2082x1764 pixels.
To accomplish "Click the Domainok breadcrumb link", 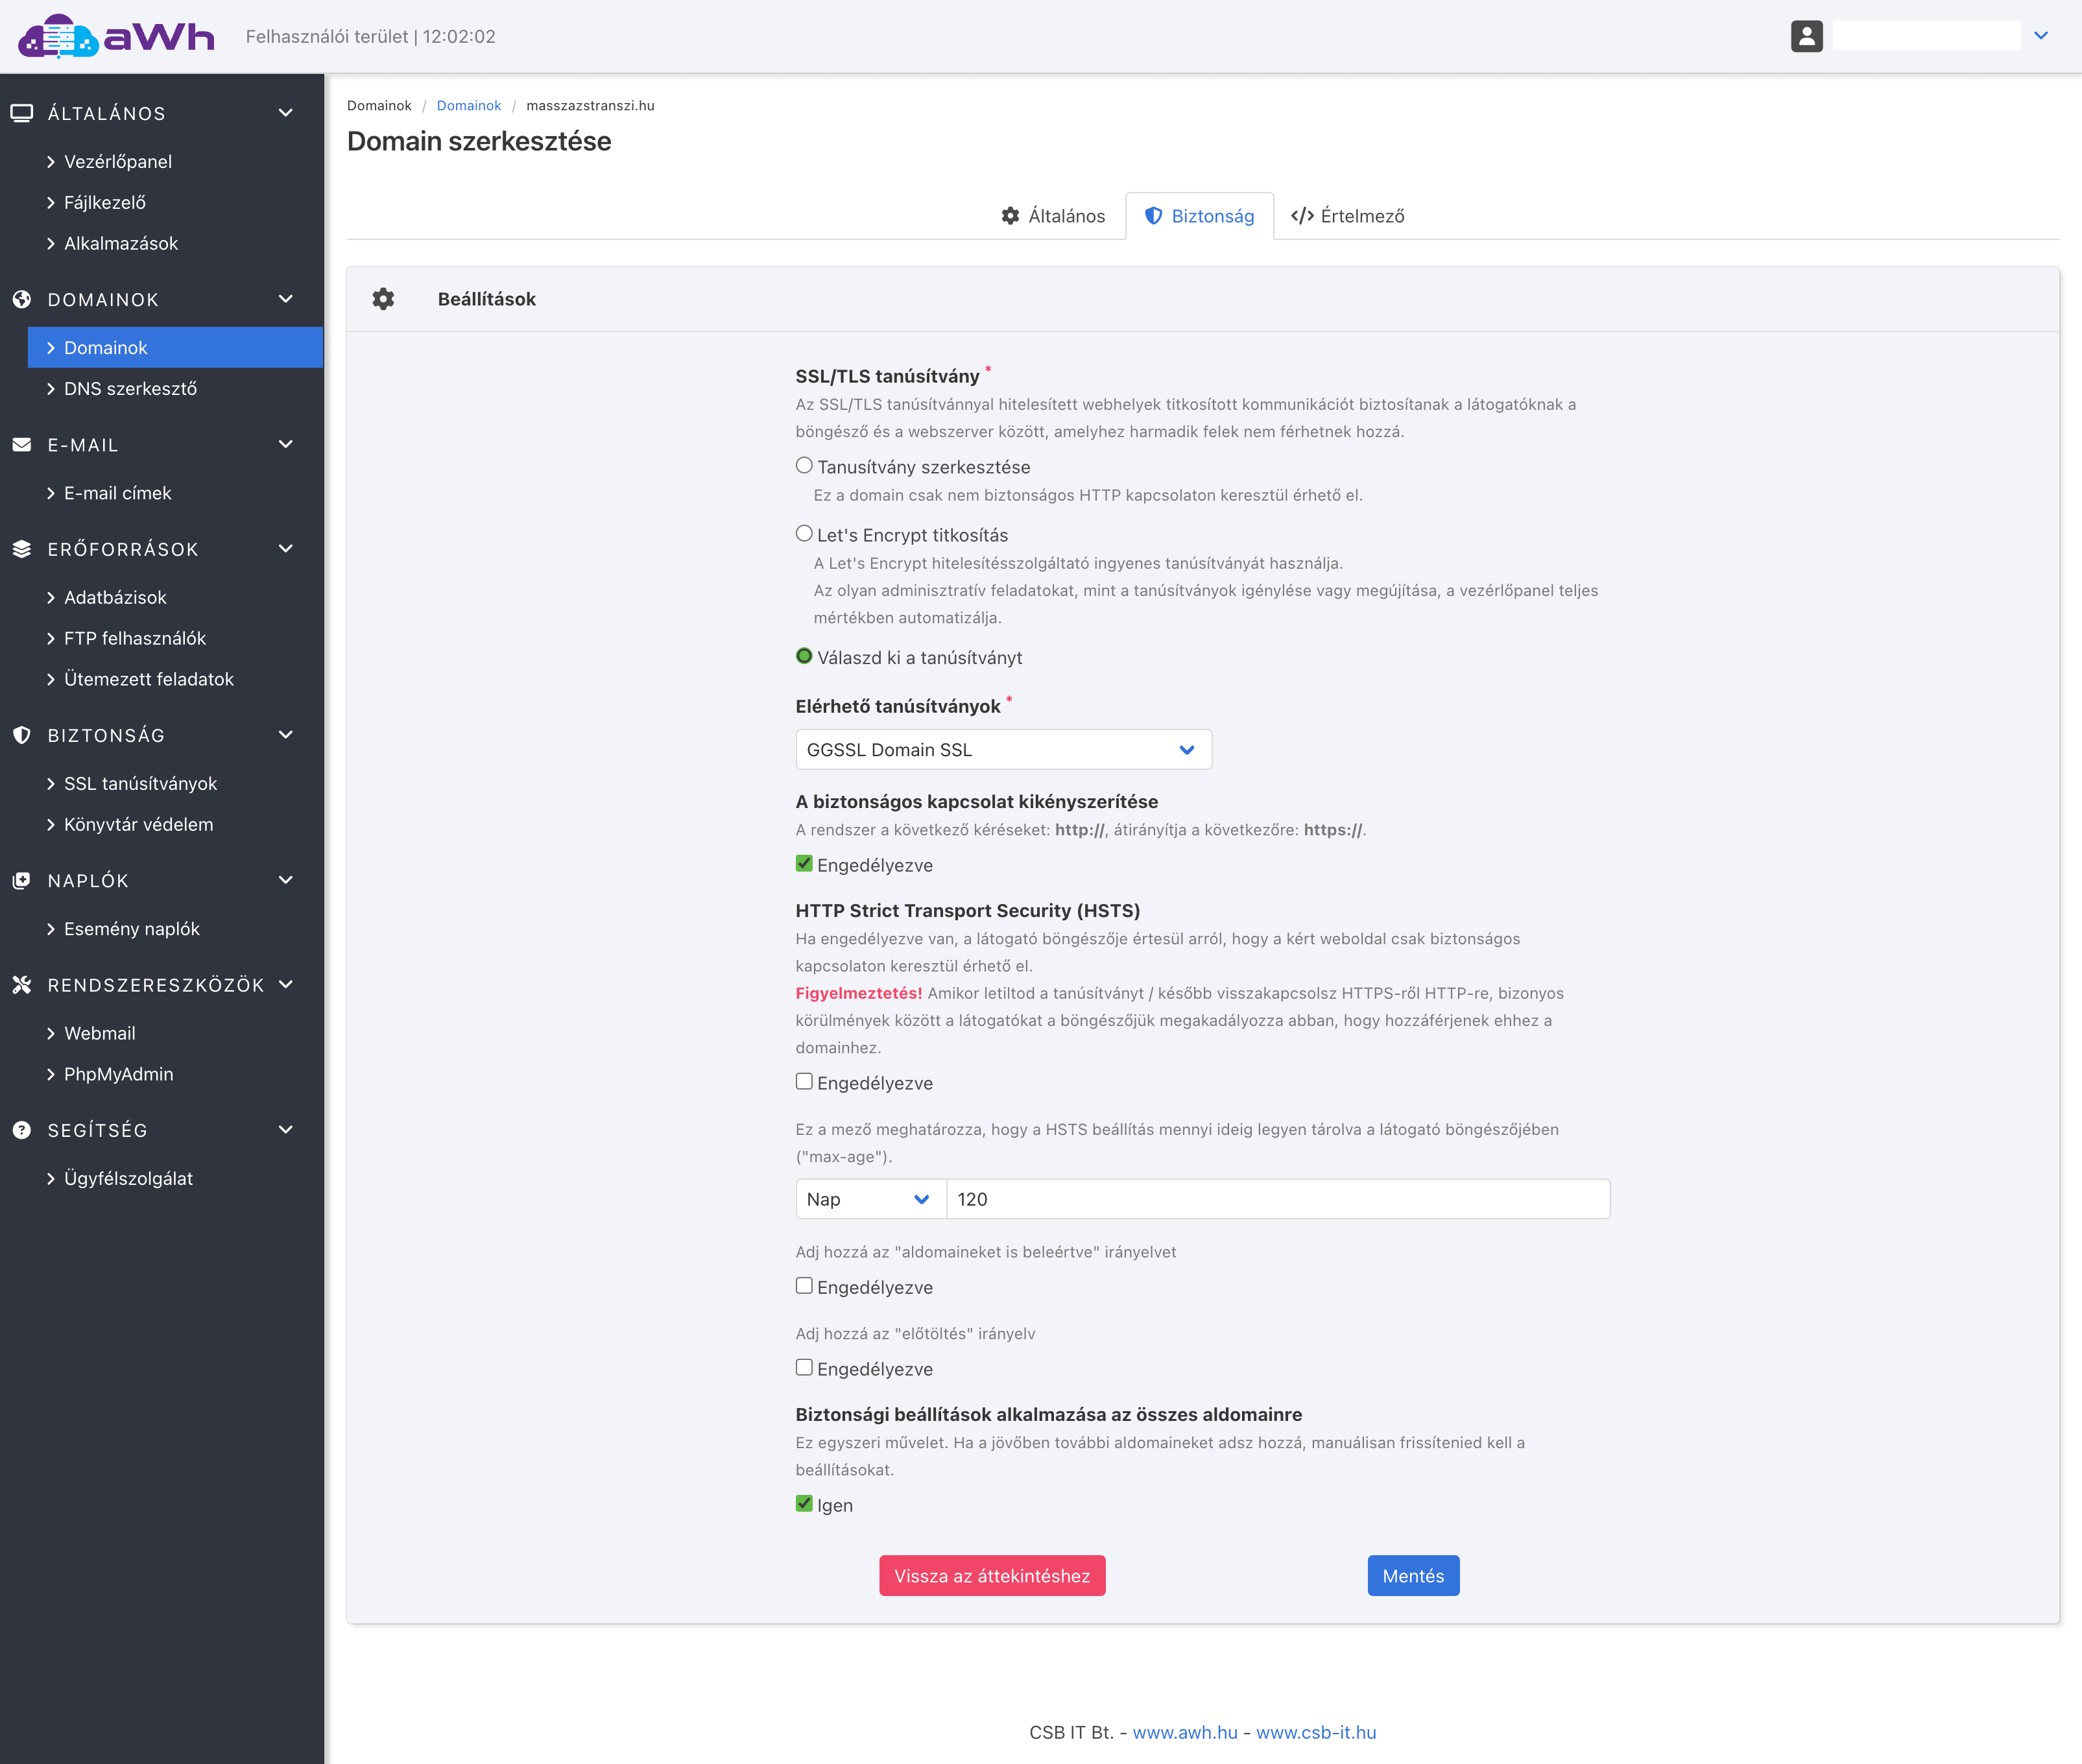I will 469,106.
